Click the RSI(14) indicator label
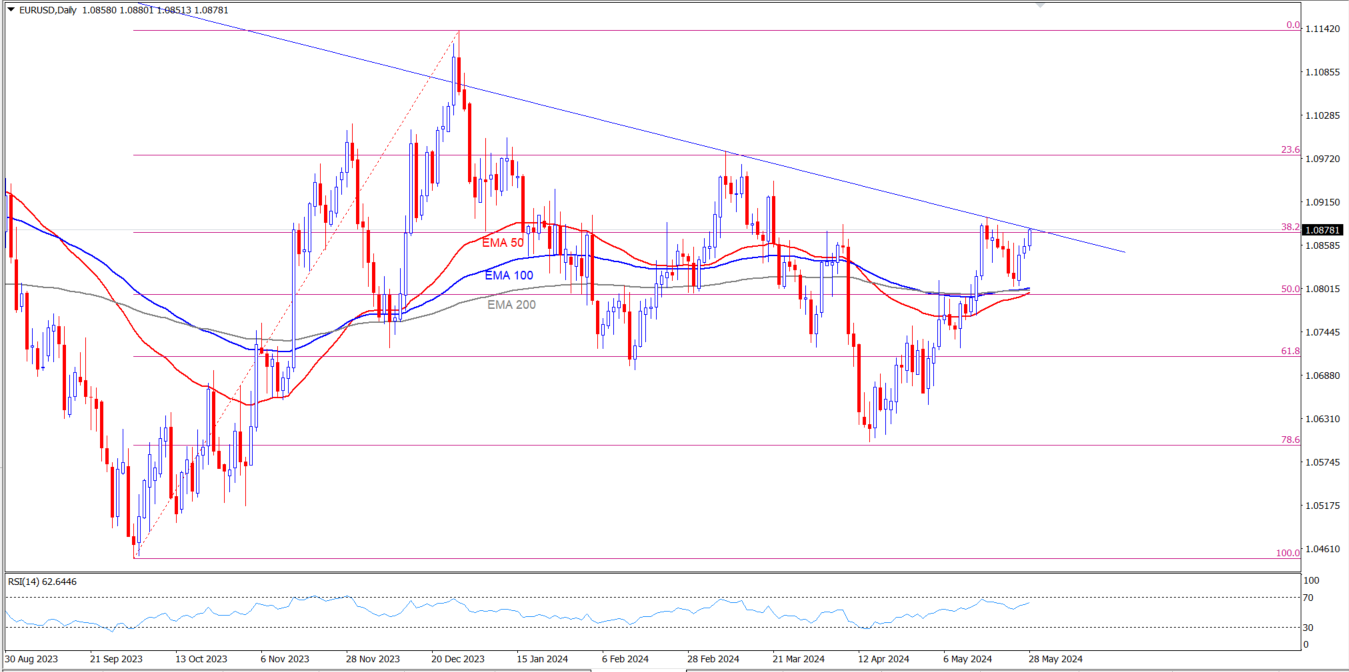The width and height of the screenshot is (1349, 672). coord(42,581)
